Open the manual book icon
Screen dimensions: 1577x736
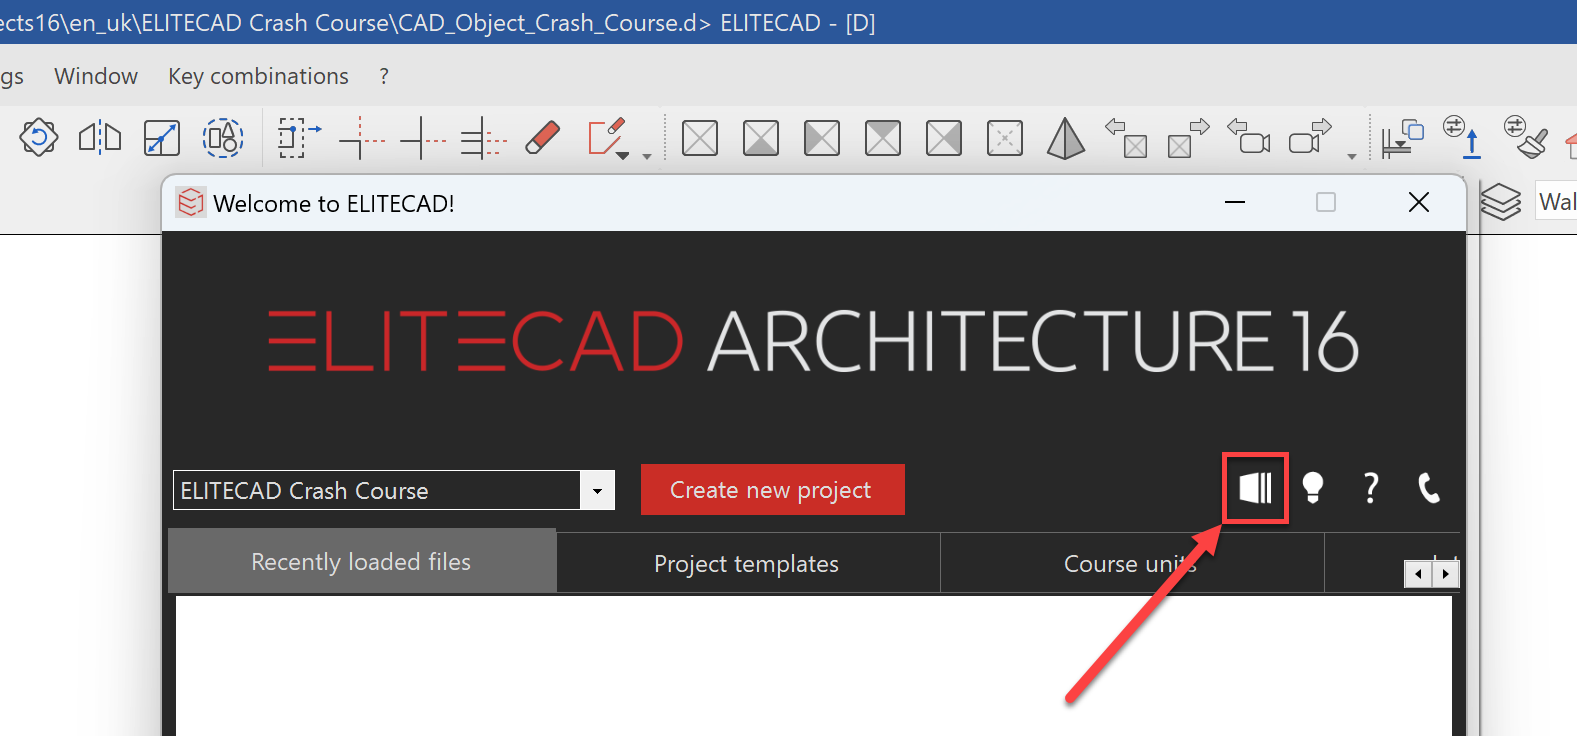[1256, 488]
